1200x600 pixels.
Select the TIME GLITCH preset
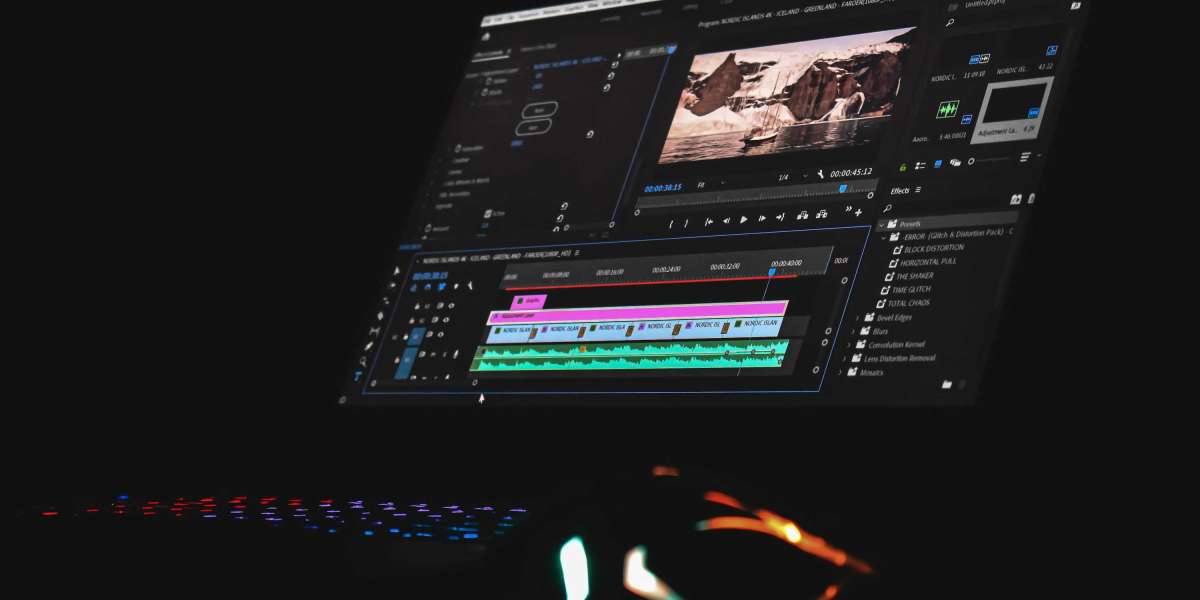click(x=911, y=288)
